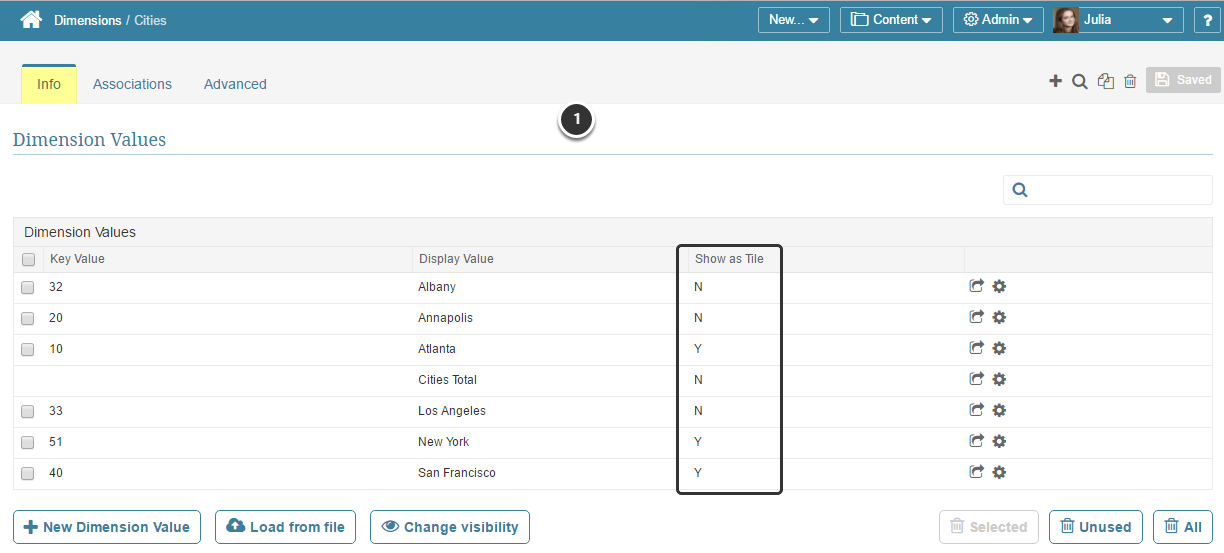Go to the home page icon
Image resolution: width=1224 pixels, height=553 pixels.
pyautogui.click(x=31, y=19)
